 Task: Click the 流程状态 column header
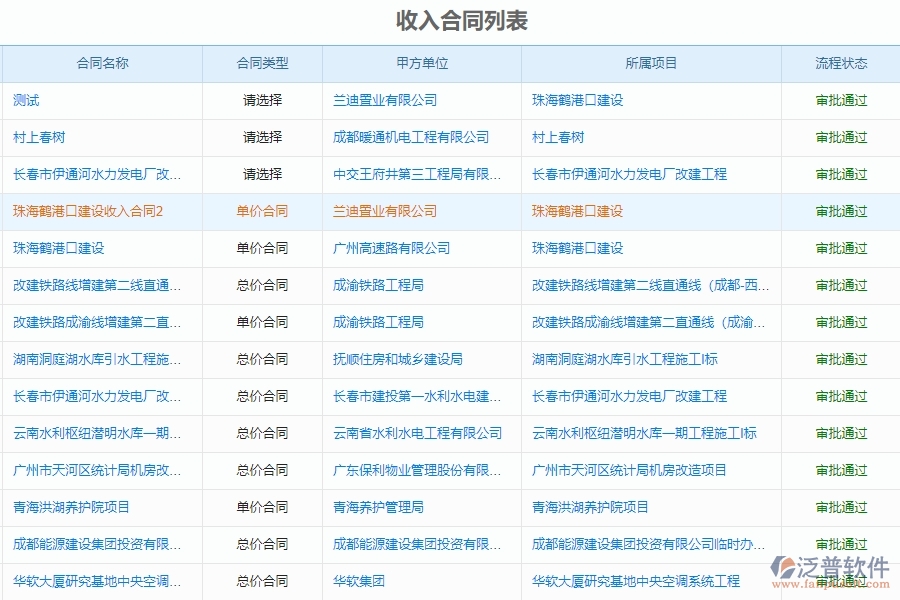click(840, 63)
